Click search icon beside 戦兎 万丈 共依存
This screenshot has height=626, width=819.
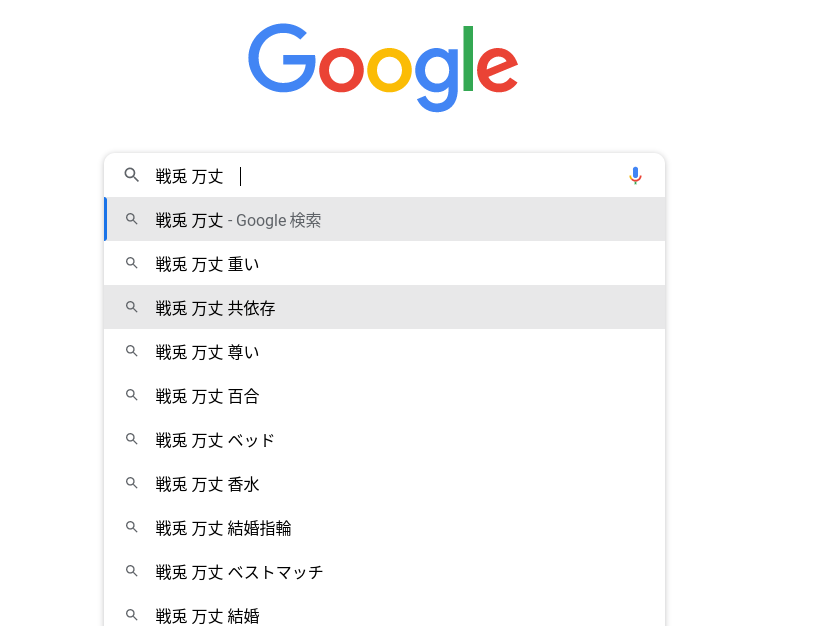pos(131,308)
